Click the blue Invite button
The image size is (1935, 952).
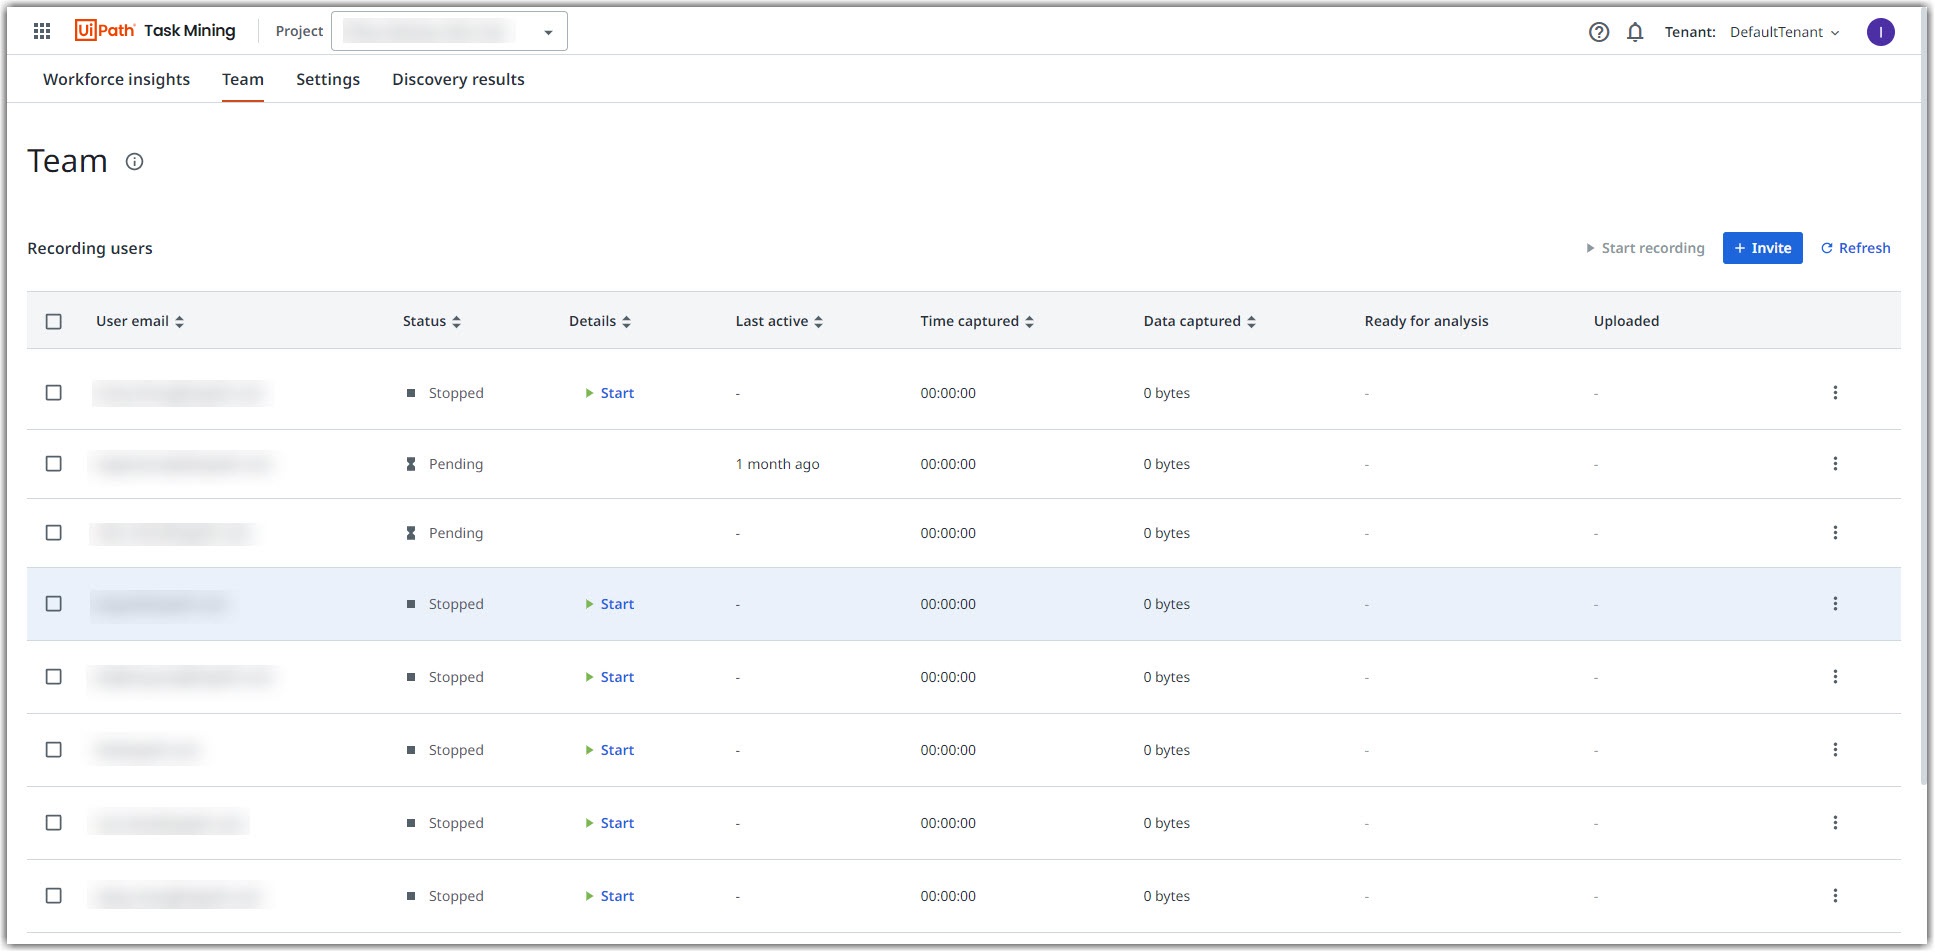point(1762,248)
